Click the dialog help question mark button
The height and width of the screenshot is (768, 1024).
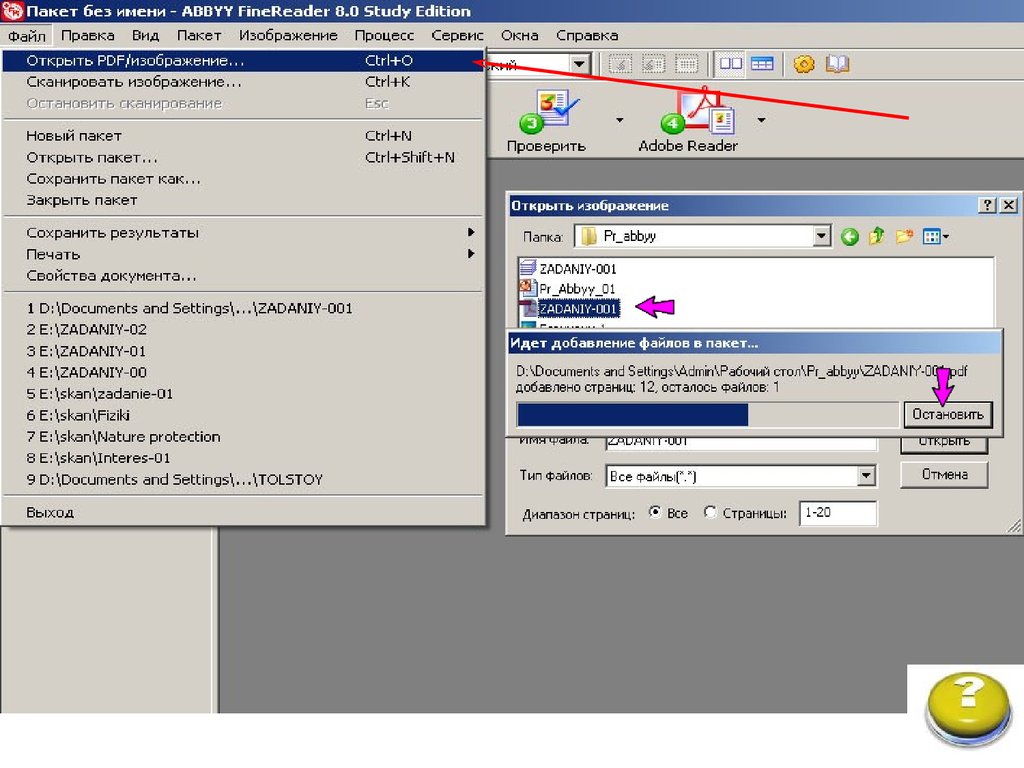(987, 205)
